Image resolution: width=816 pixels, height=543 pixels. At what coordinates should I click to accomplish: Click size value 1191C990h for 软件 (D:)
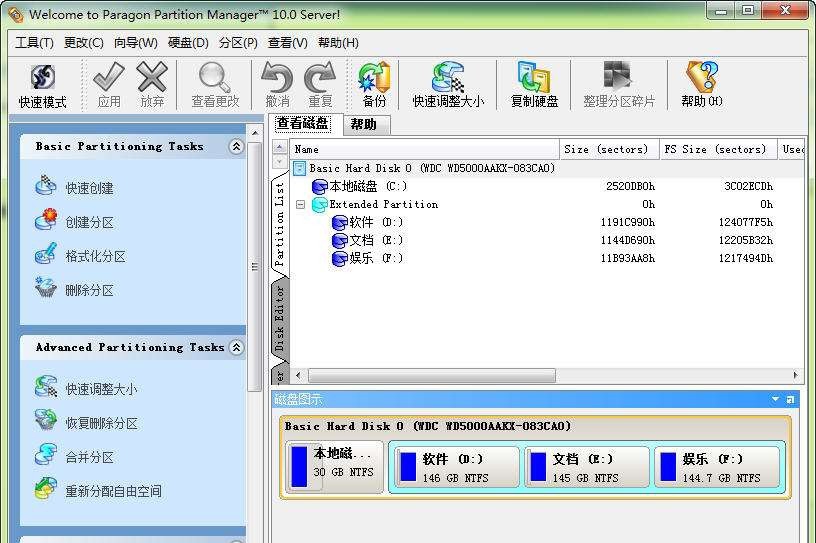click(628, 222)
